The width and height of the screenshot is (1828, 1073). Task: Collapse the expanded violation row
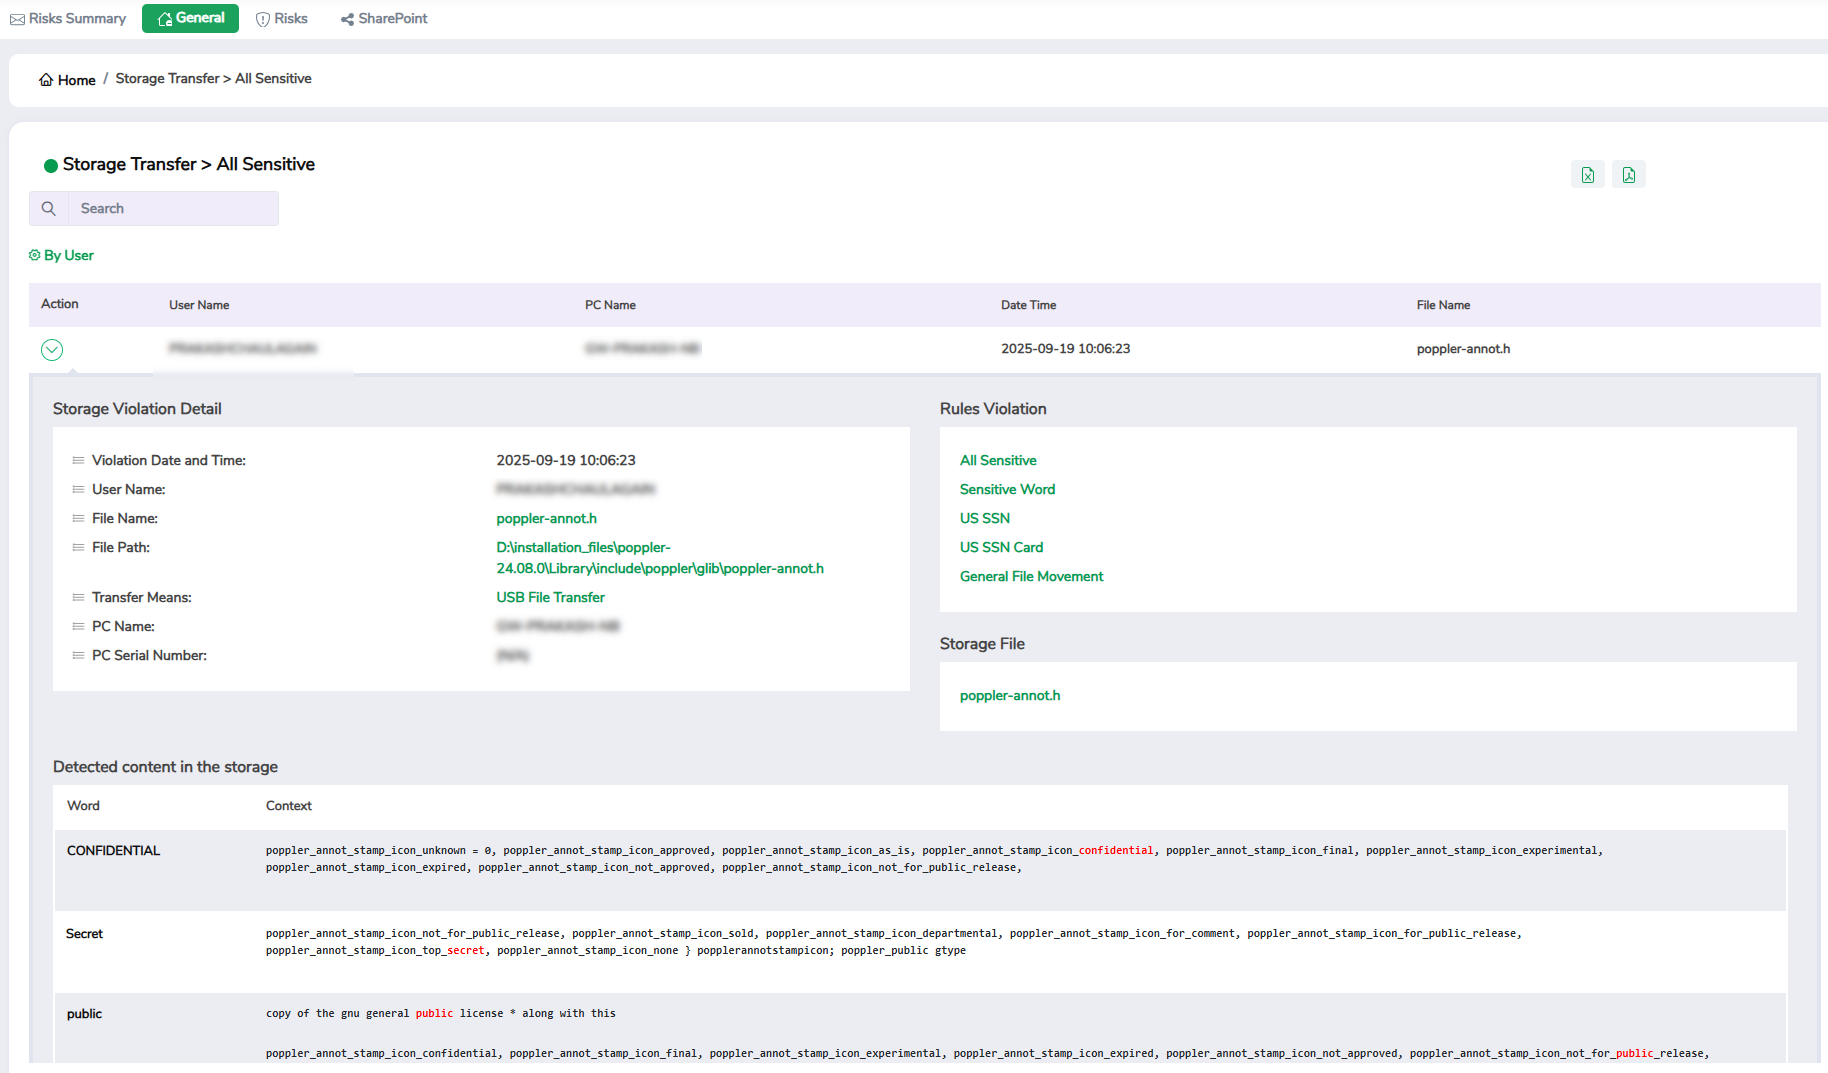[52, 349]
